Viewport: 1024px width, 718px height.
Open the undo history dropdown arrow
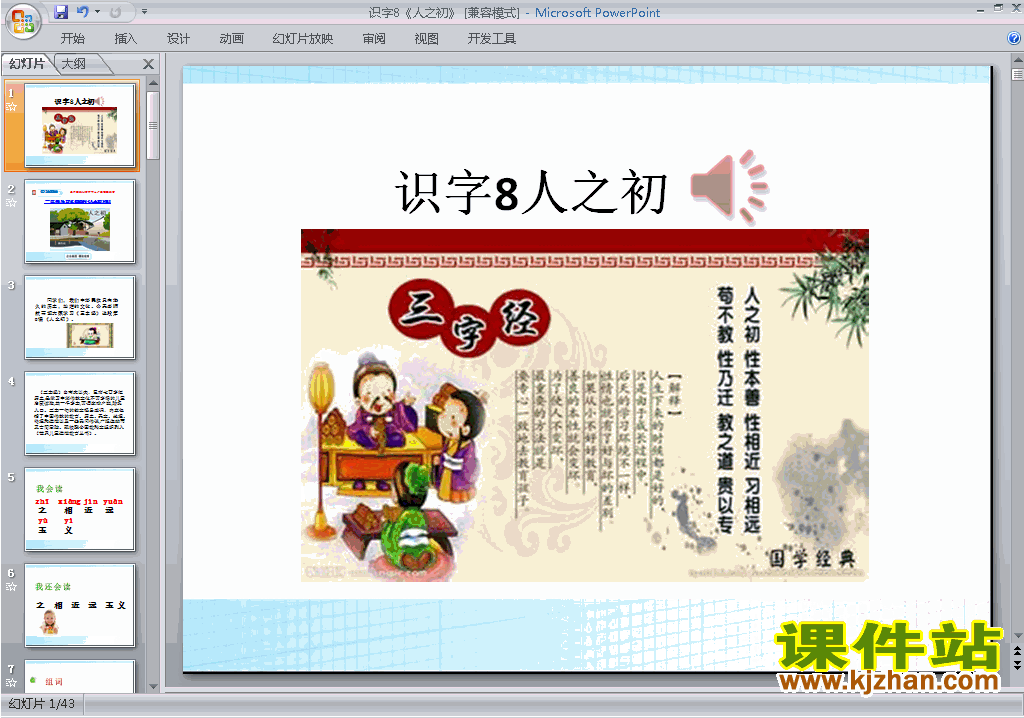click(97, 12)
